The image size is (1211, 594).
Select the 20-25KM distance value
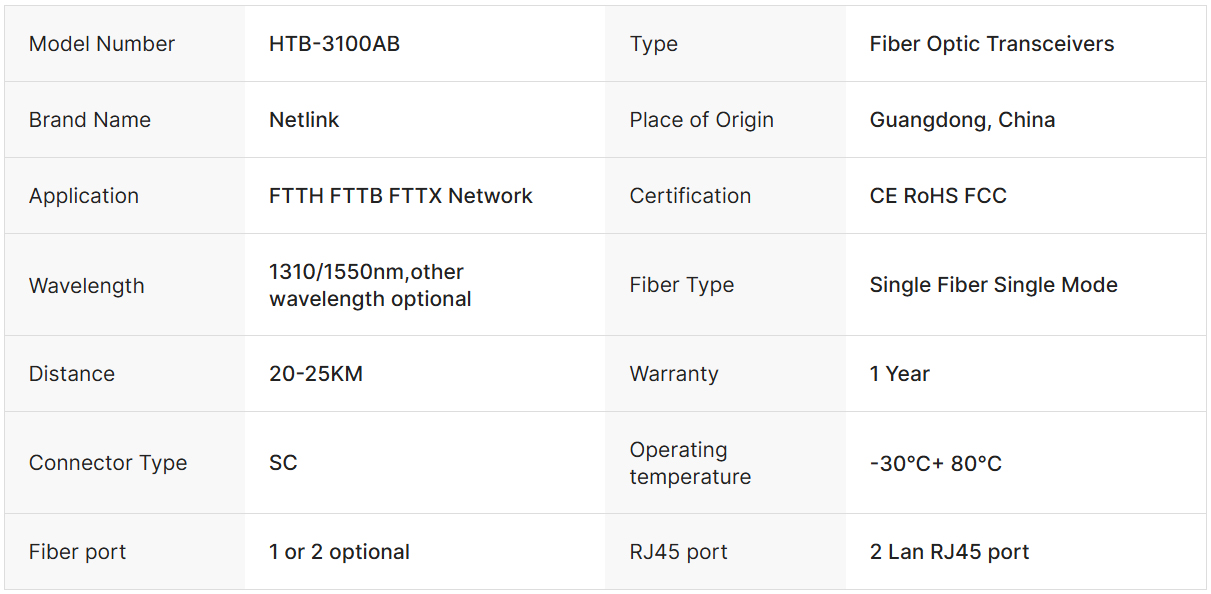pyautogui.click(x=316, y=374)
